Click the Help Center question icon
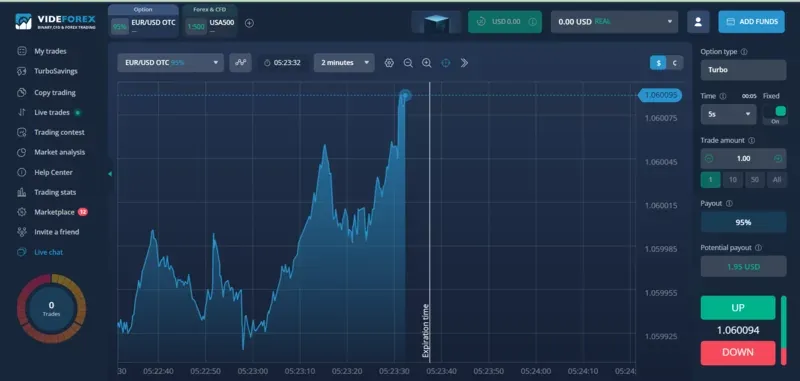Screen dimensions: 800x381 click(21, 172)
